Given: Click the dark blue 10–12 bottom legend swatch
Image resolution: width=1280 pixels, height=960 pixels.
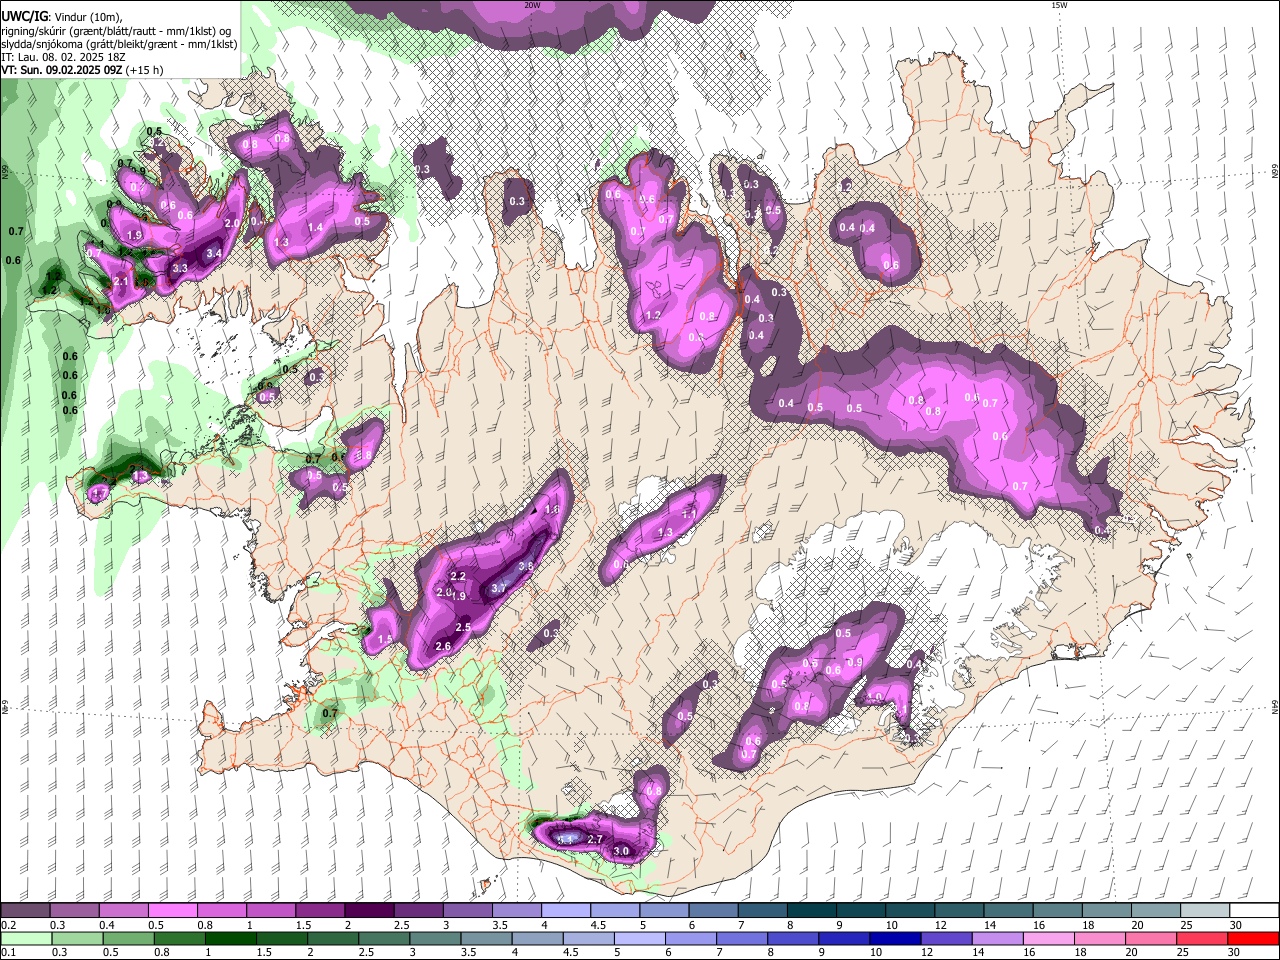Looking at the screenshot, I should [x=896, y=938].
